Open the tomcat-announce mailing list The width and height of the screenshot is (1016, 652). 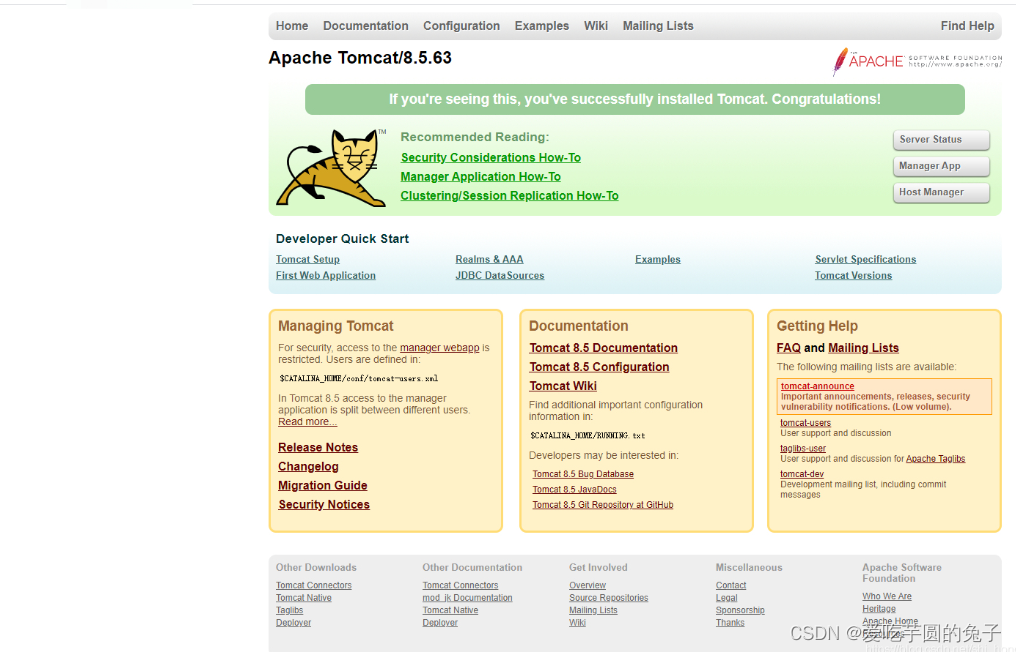[817, 385]
